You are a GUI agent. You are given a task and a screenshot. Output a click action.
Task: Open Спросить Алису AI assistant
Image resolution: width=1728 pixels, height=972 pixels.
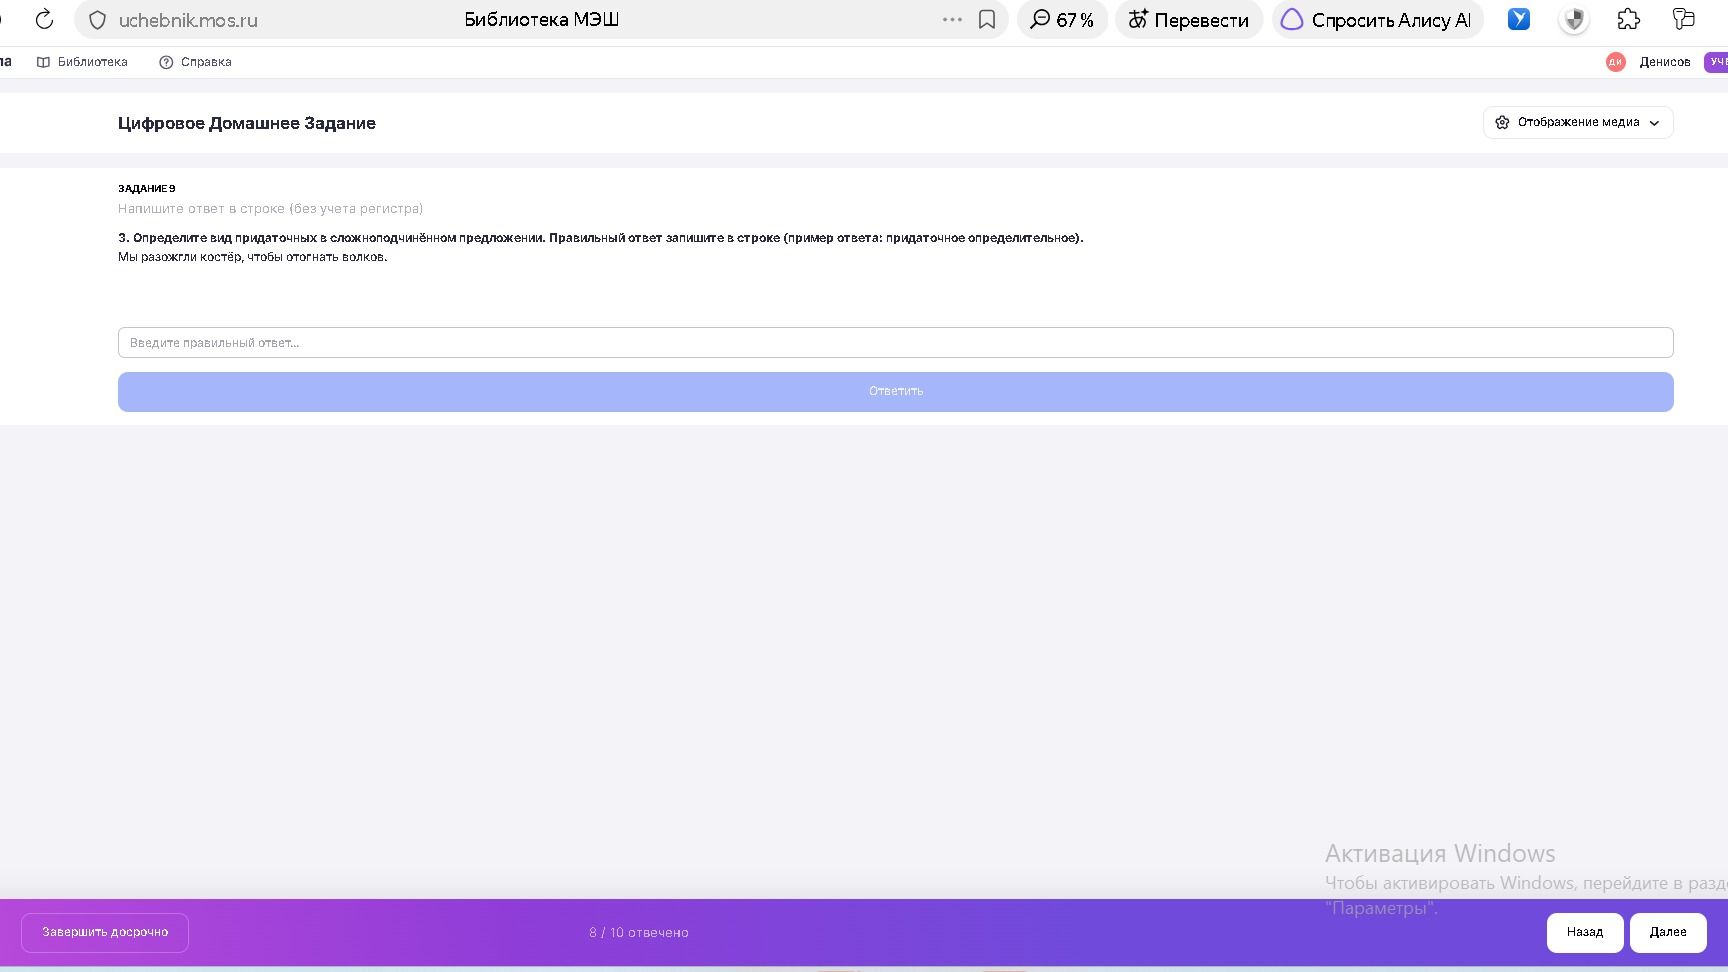1377,20
